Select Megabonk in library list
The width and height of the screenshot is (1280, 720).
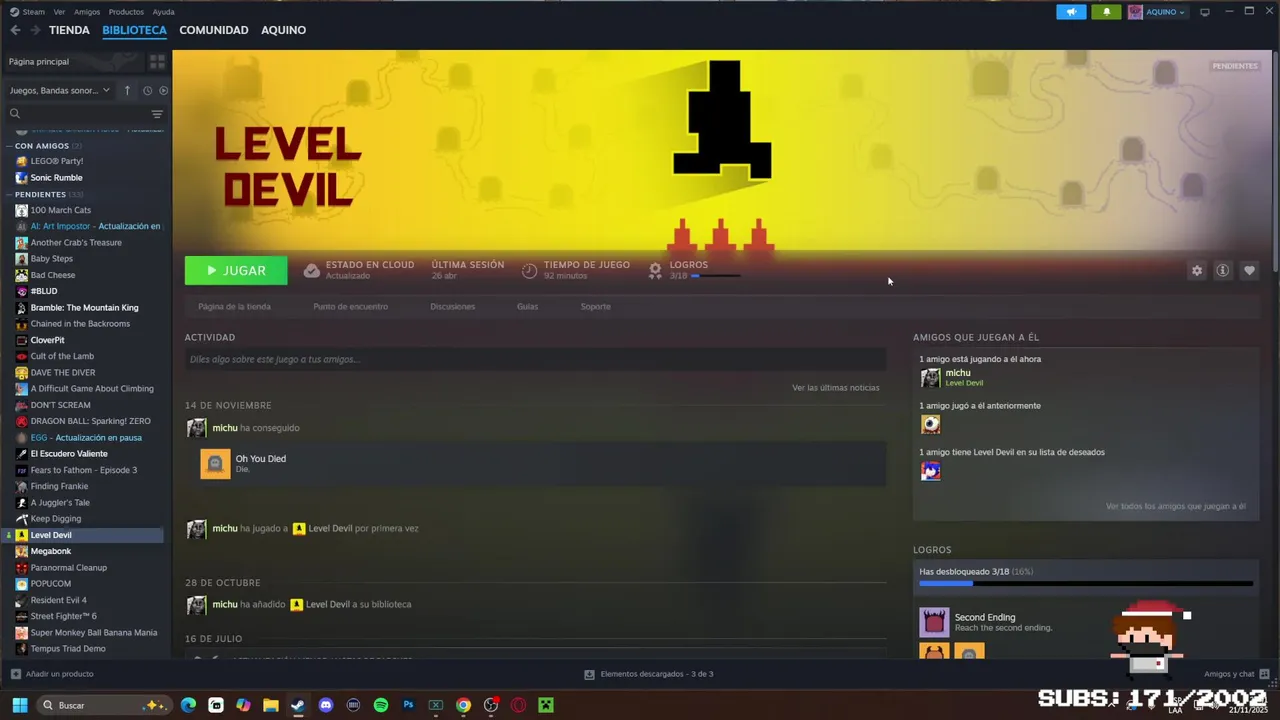pos(50,551)
